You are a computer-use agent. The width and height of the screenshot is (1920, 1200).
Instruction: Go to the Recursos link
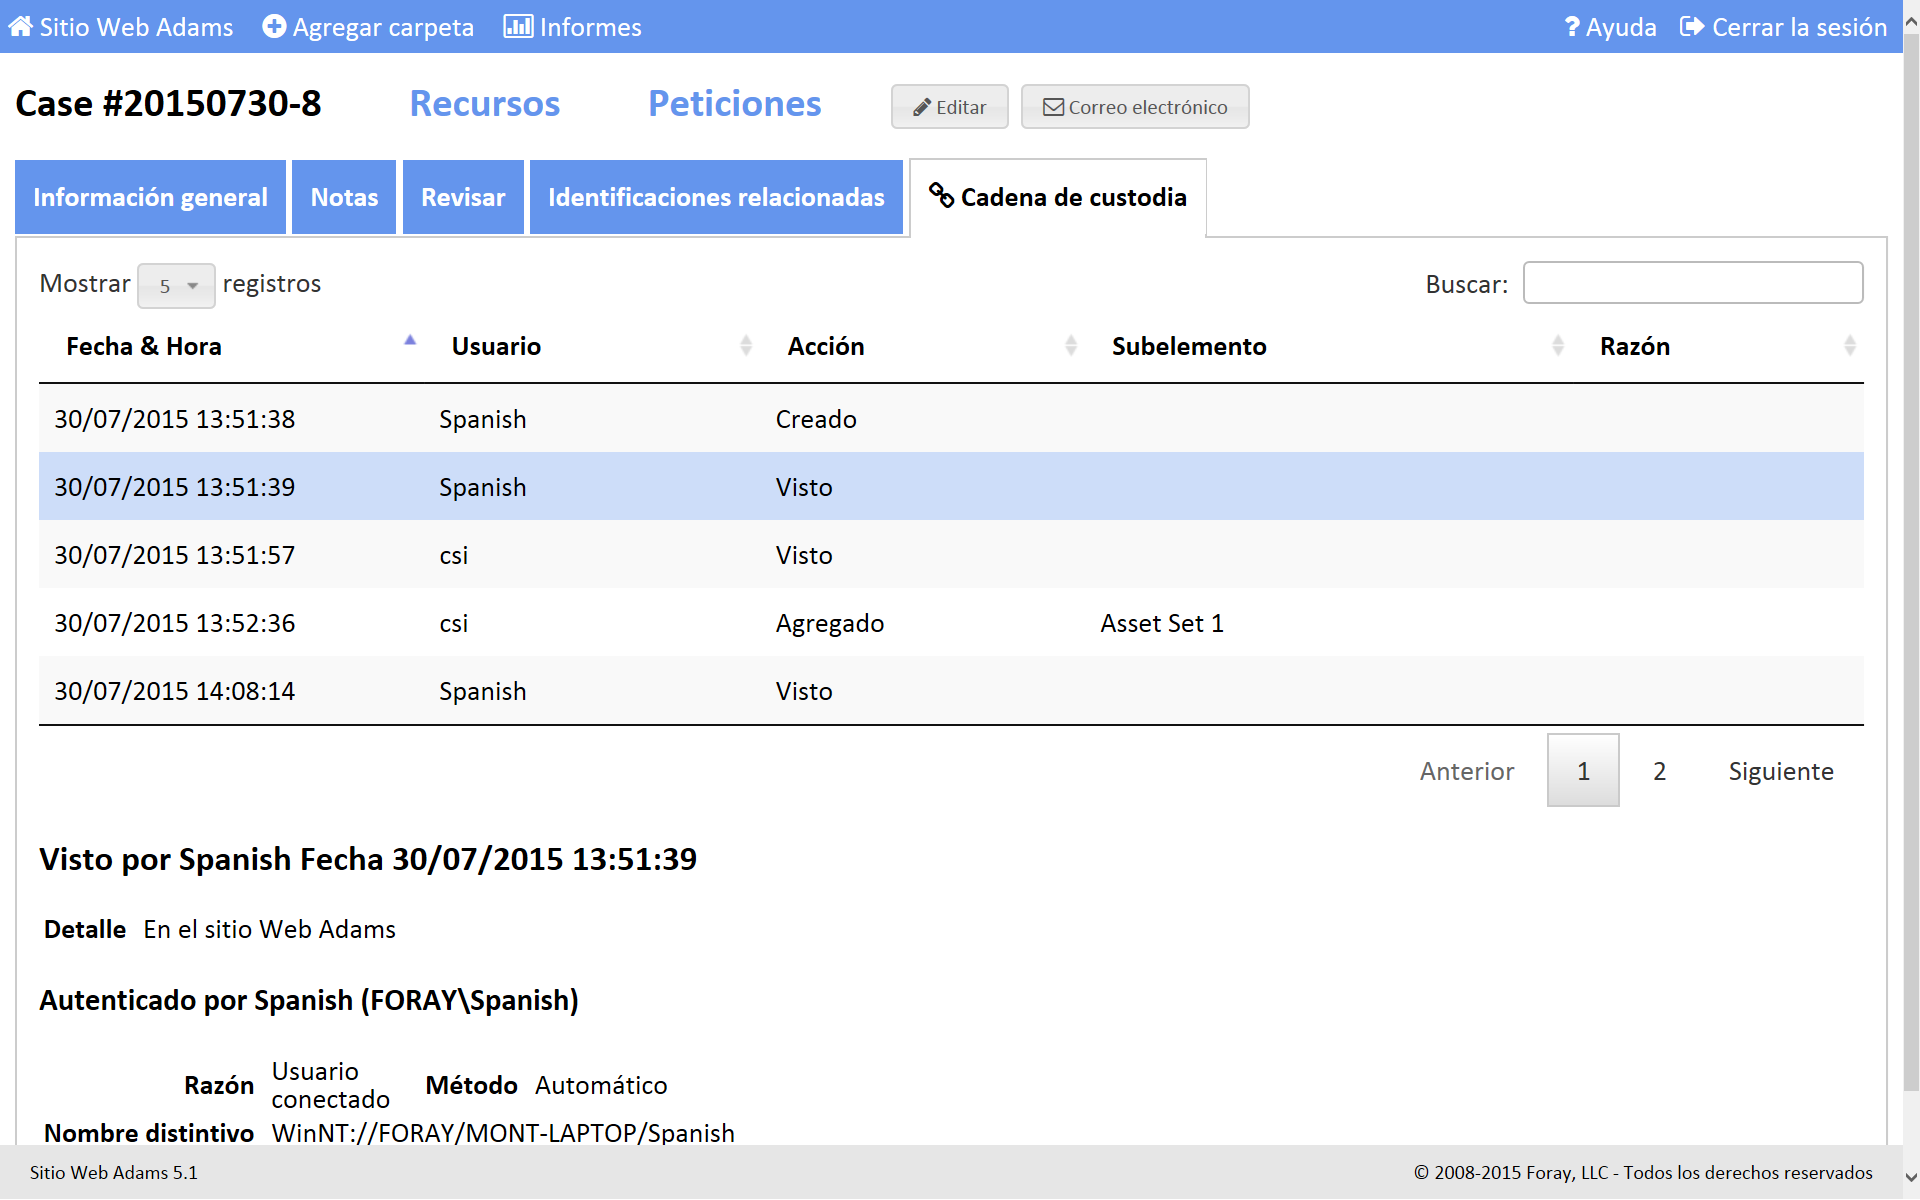tap(484, 104)
